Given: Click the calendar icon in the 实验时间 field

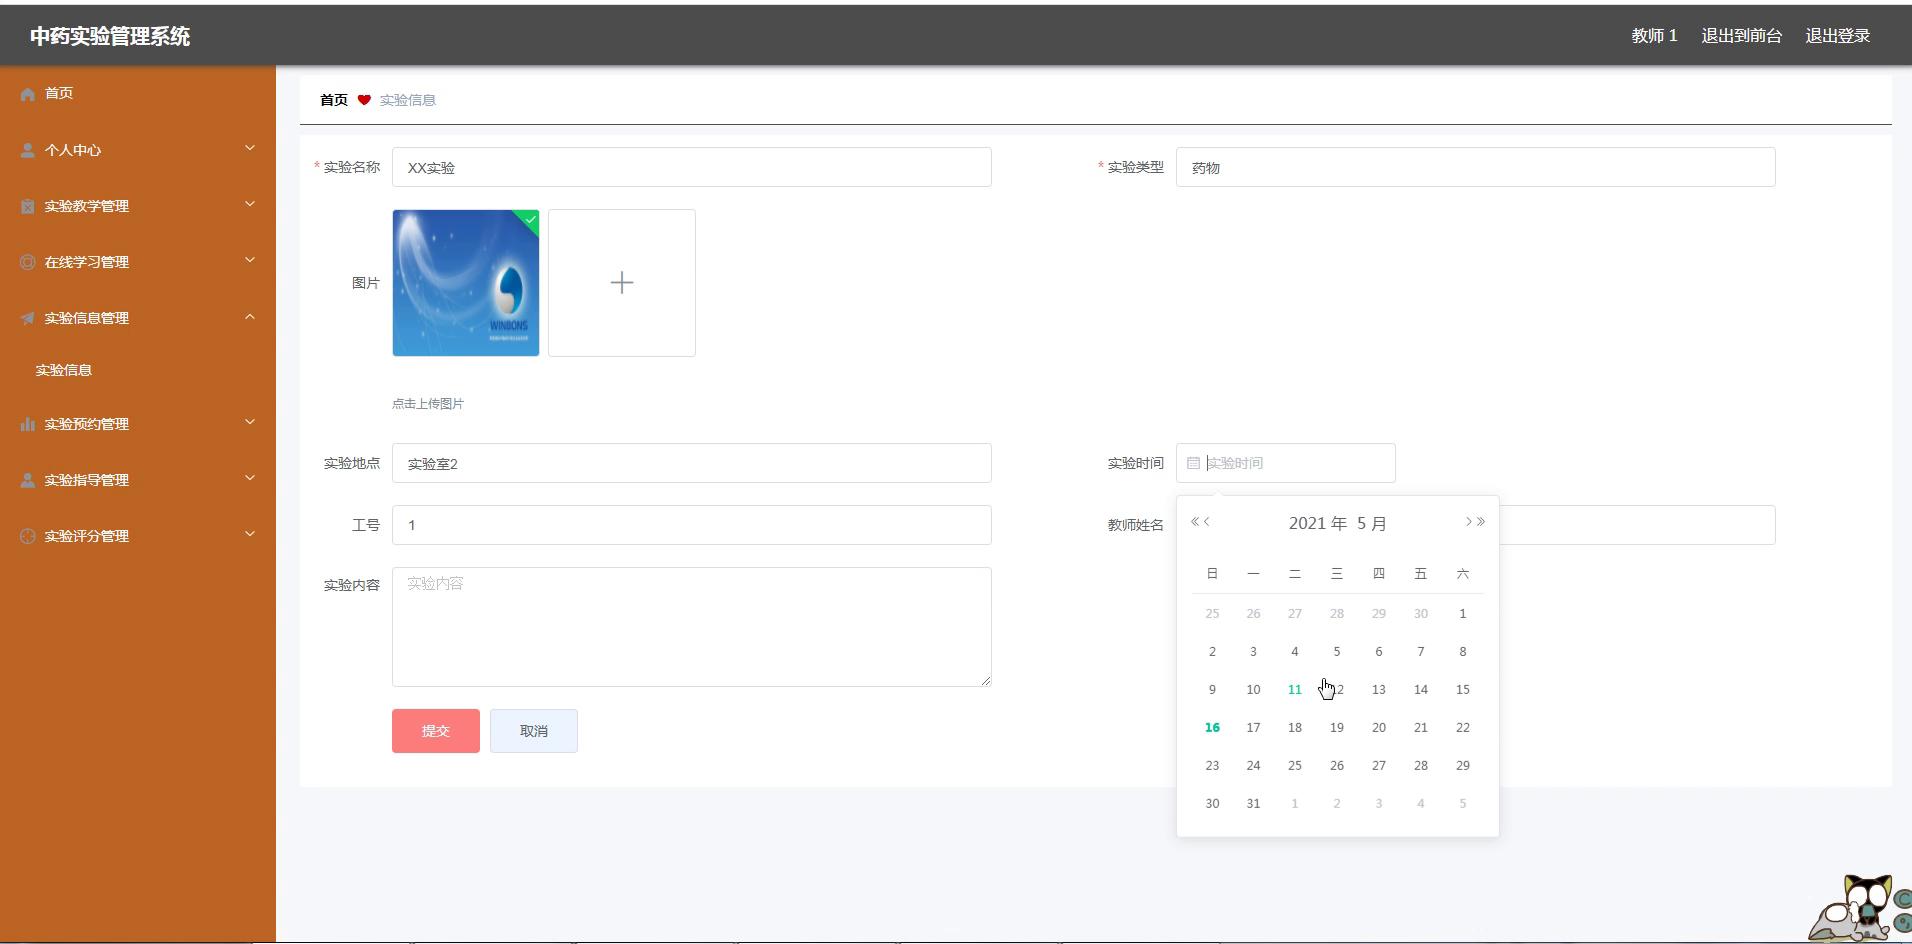Looking at the screenshot, I should (1193, 463).
